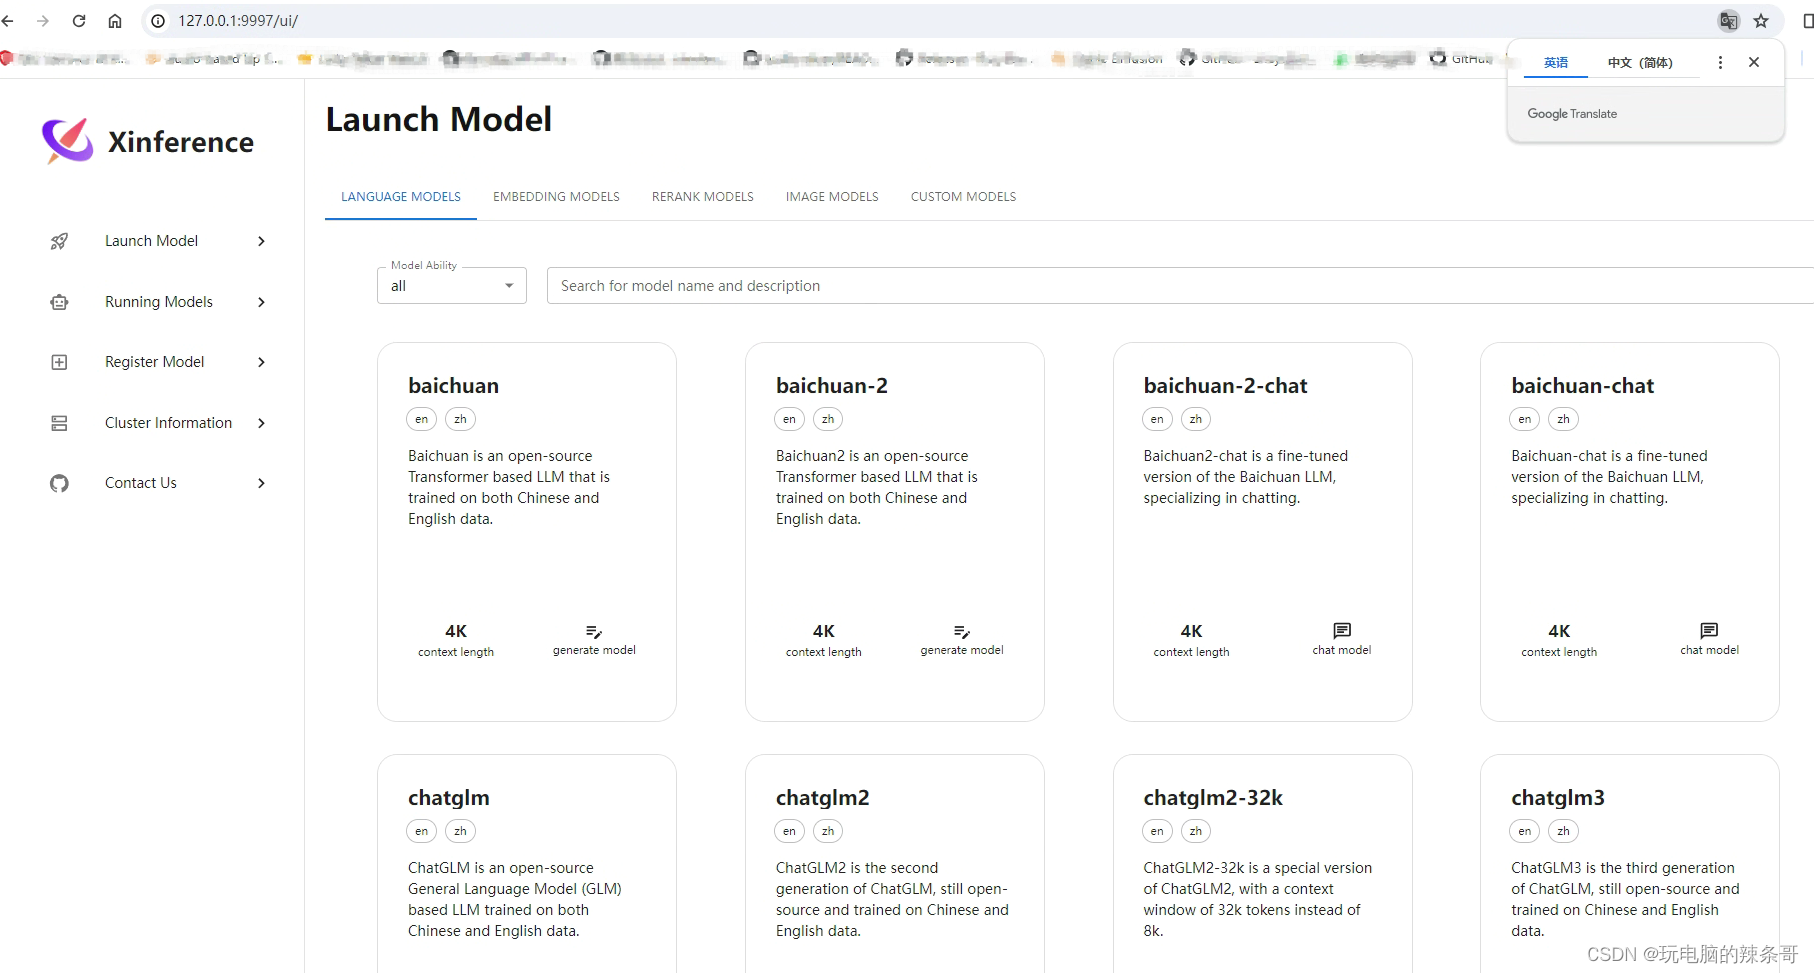Switch to the Language Models tab
The height and width of the screenshot is (973, 1814).
point(401,197)
